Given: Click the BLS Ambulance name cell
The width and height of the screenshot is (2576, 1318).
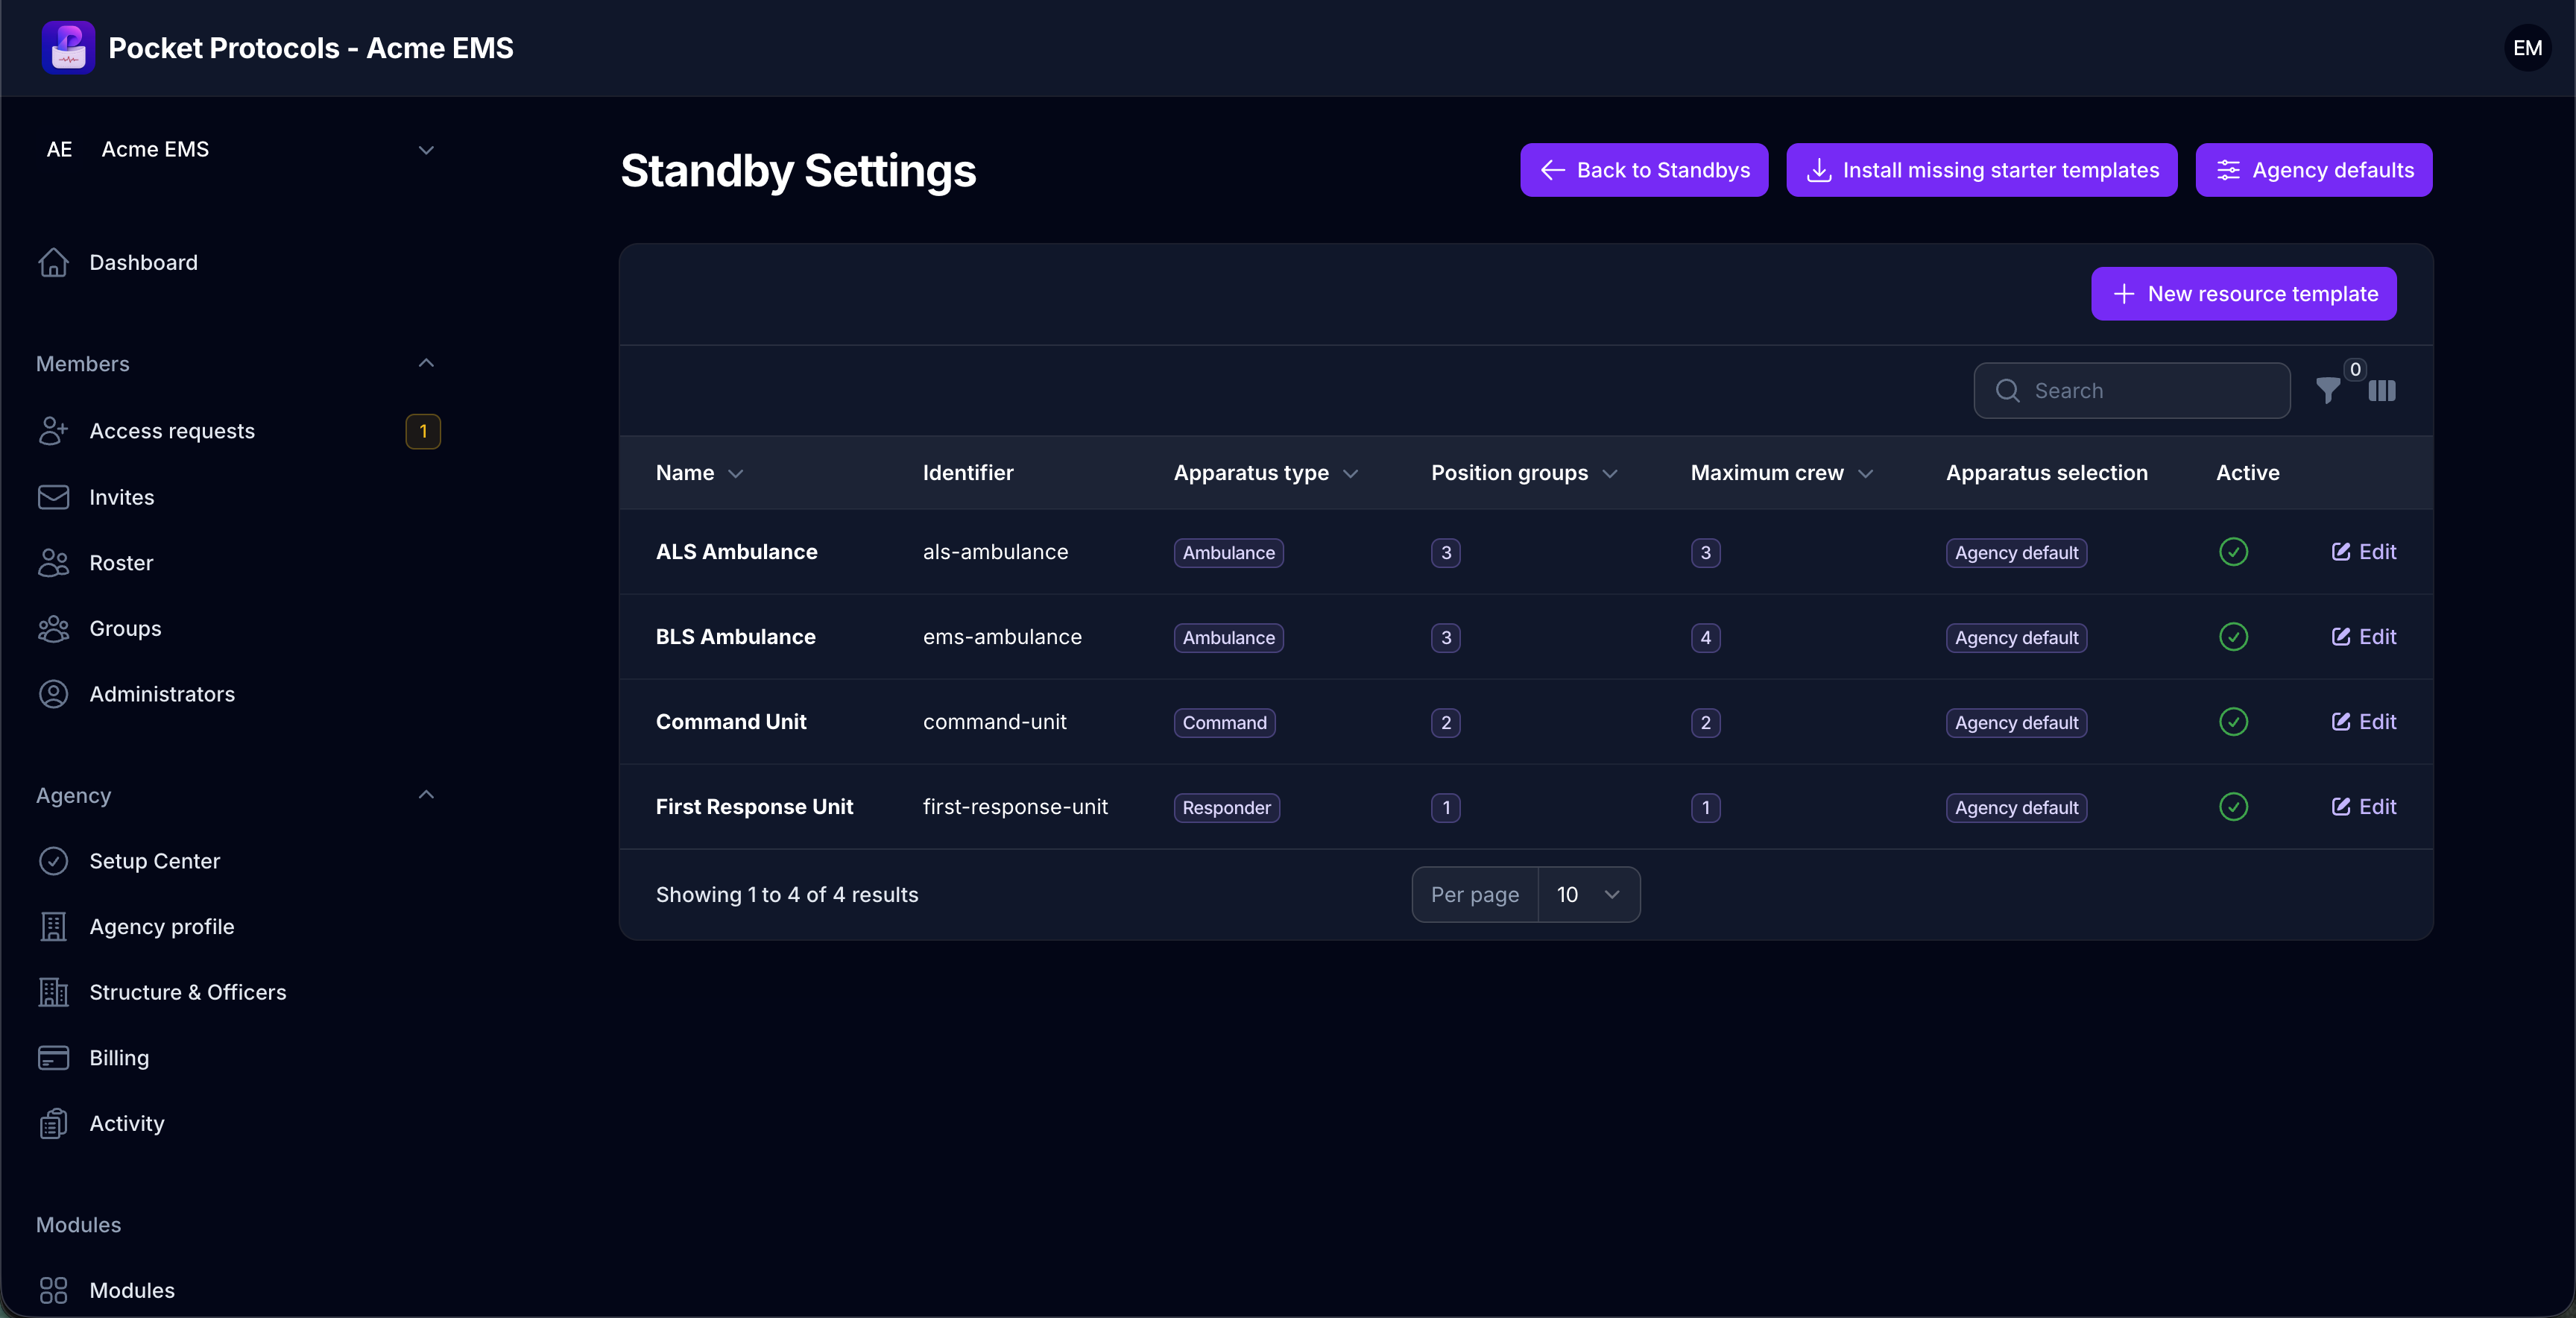Looking at the screenshot, I should point(735,637).
